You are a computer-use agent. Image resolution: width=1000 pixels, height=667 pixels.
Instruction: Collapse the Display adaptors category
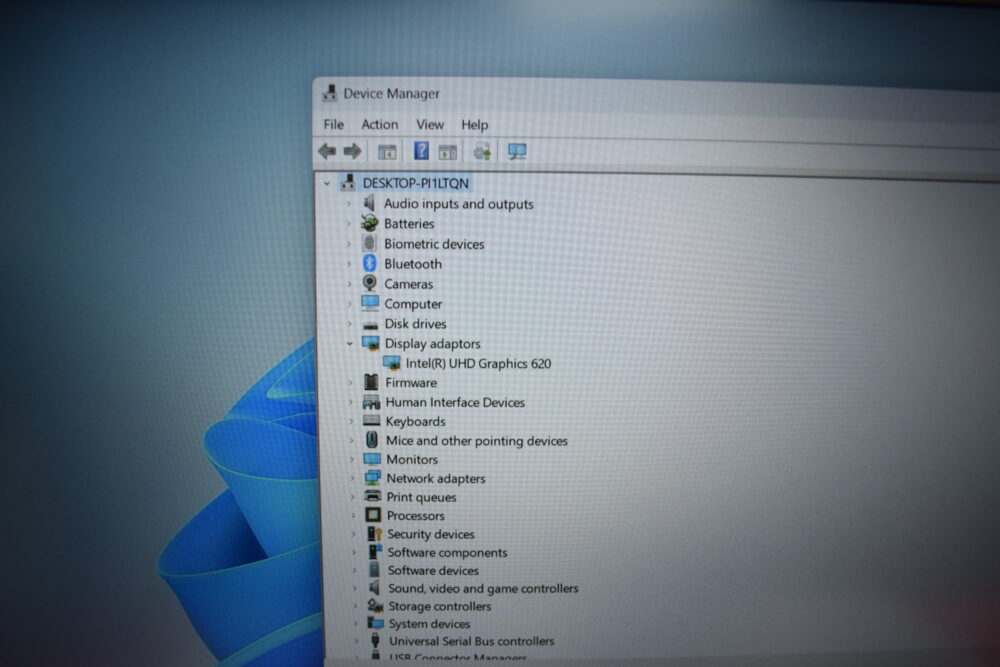[x=349, y=344]
